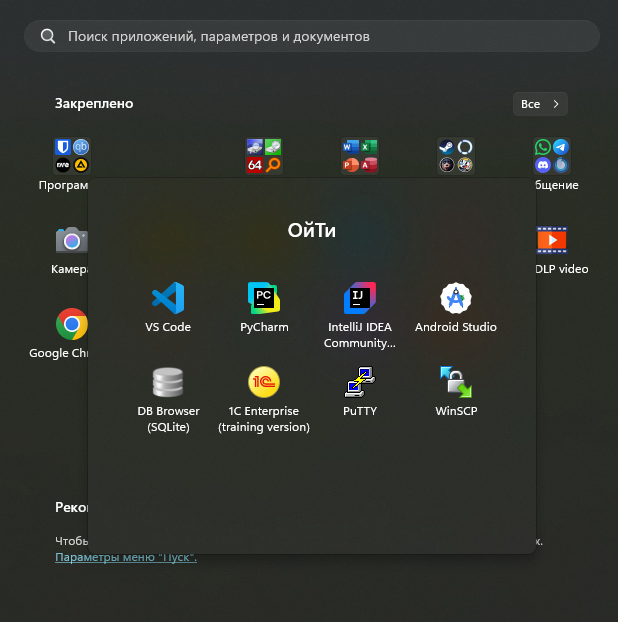This screenshot has width=618, height=622.
Task: Click the ОйТи folder title to rename
Action: [312, 230]
